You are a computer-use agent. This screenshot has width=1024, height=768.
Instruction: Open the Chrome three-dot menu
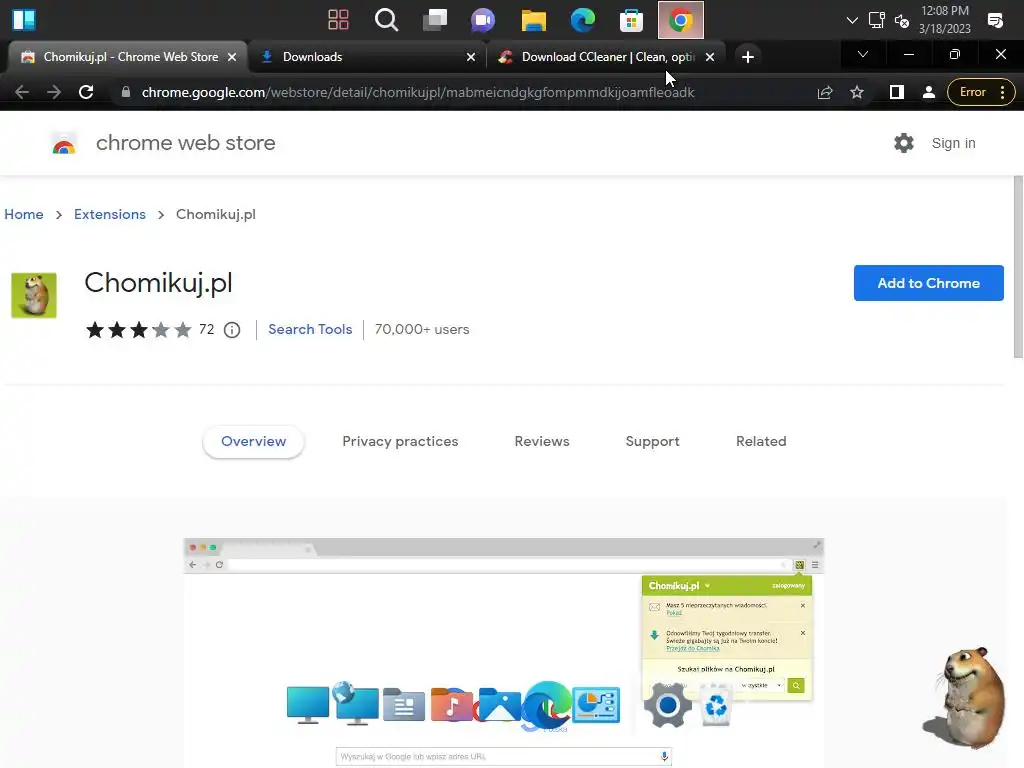1002,92
